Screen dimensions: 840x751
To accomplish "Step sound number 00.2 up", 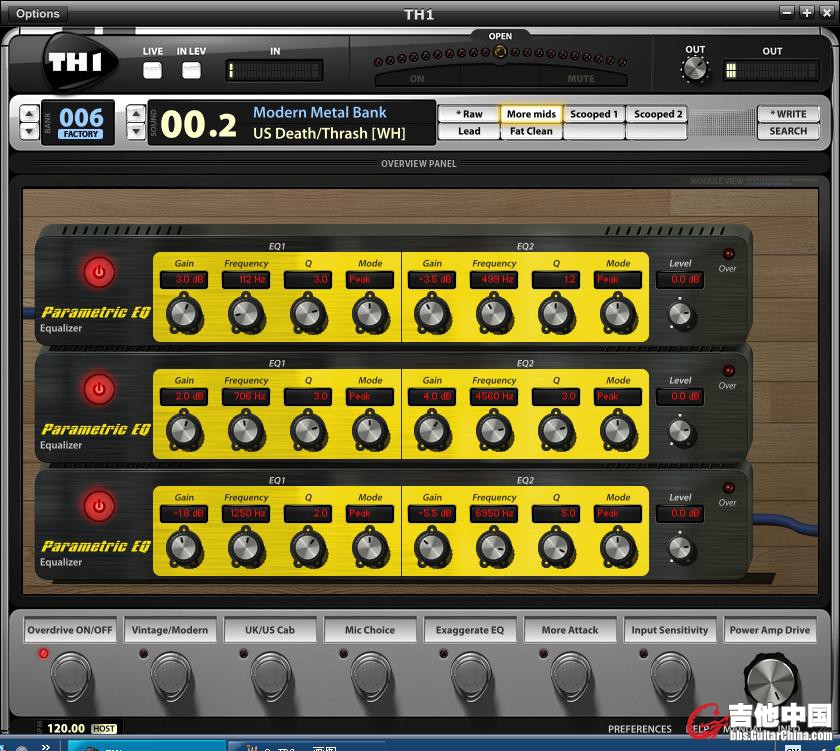I will (x=136, y=114).
